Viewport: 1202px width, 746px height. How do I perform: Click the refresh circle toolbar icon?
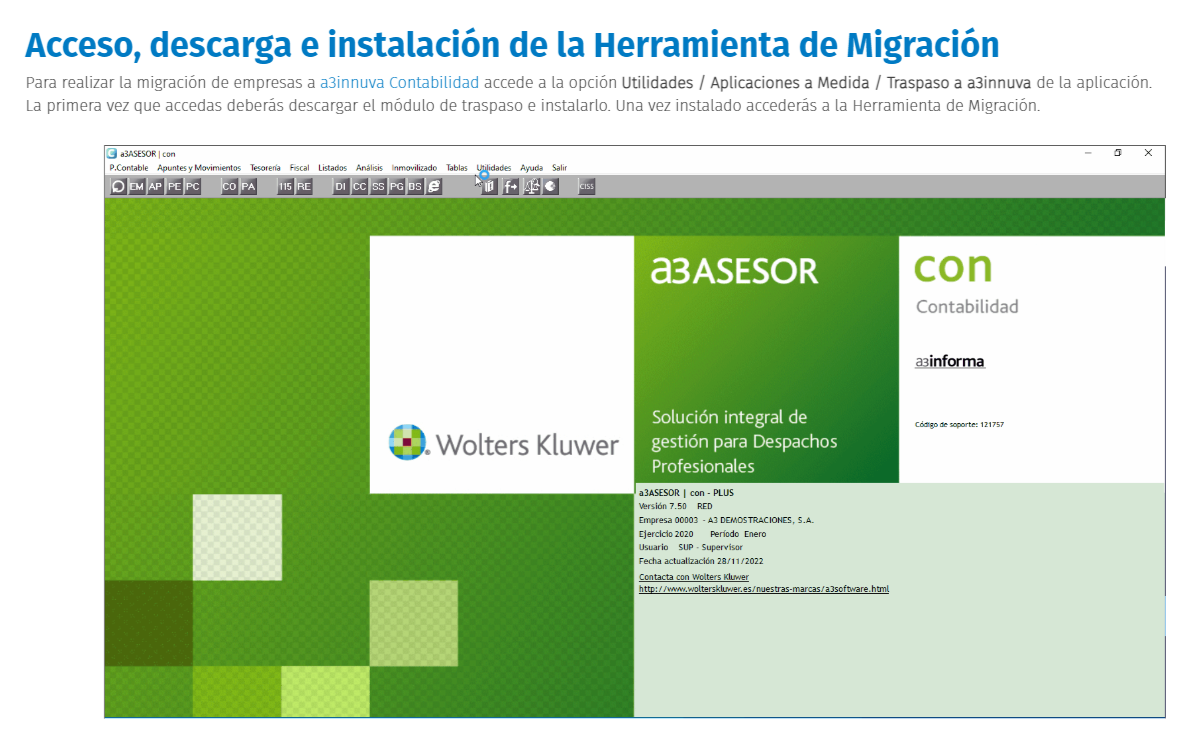(118, 186)
